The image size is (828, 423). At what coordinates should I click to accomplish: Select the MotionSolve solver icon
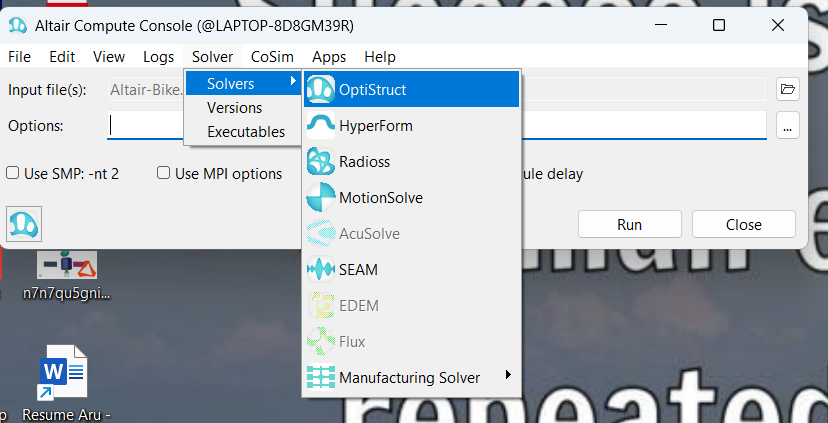coord(321,198)
